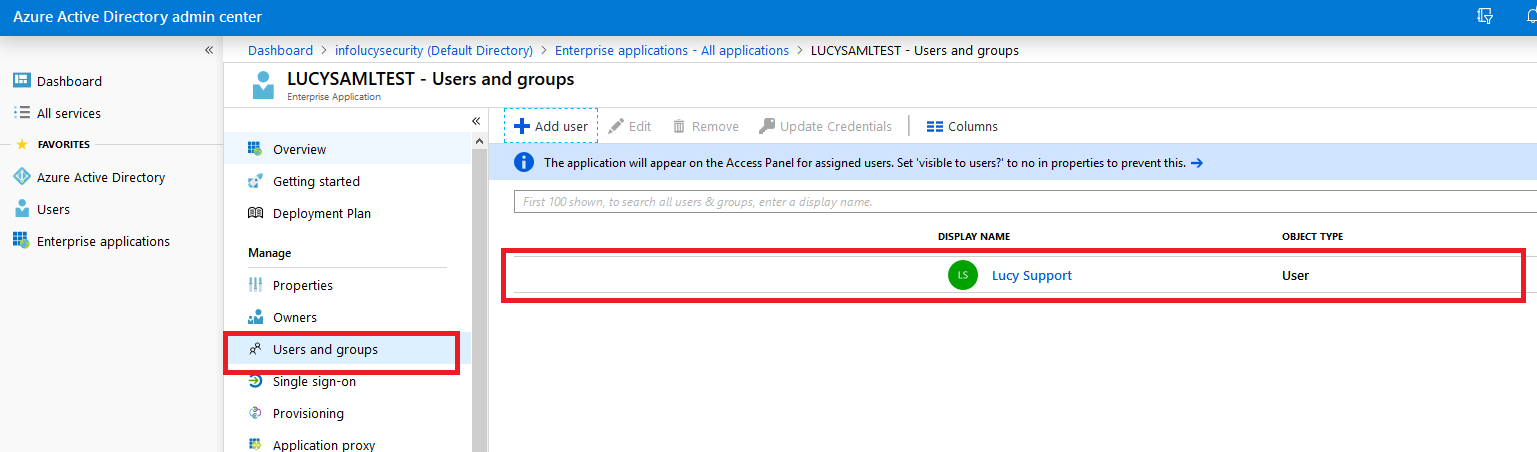This screenshot has width=1537, height=452.
Task: Click the plus icon for Add user
Action: point(521,126)
